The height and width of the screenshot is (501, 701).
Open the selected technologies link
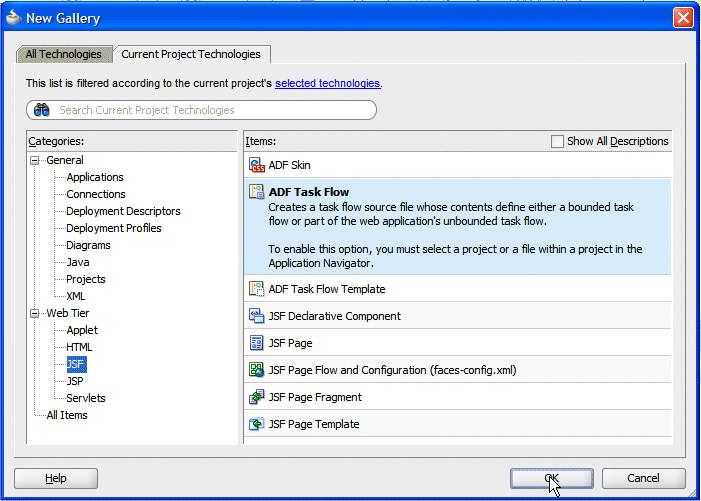[x=327, y=83]
